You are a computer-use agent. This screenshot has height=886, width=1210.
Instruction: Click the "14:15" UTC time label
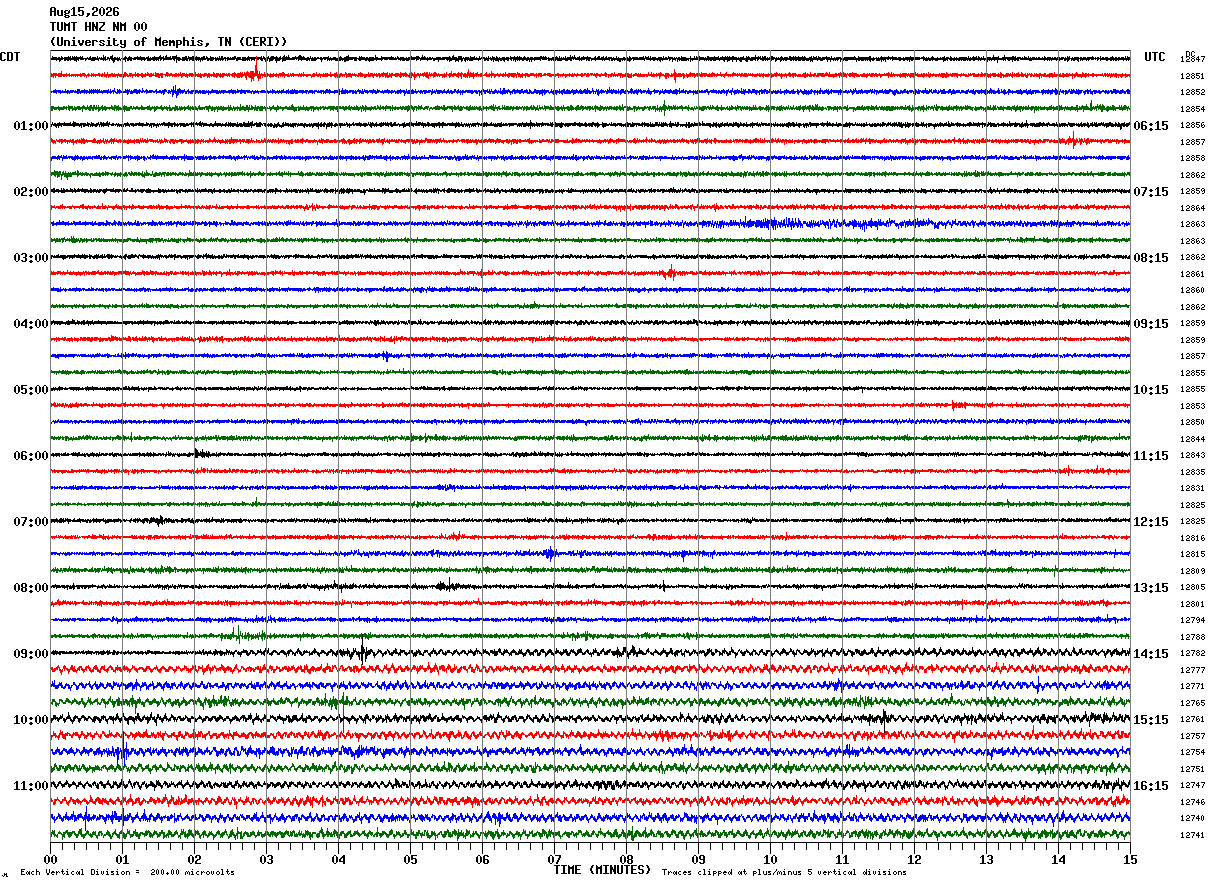[1151, 654]
